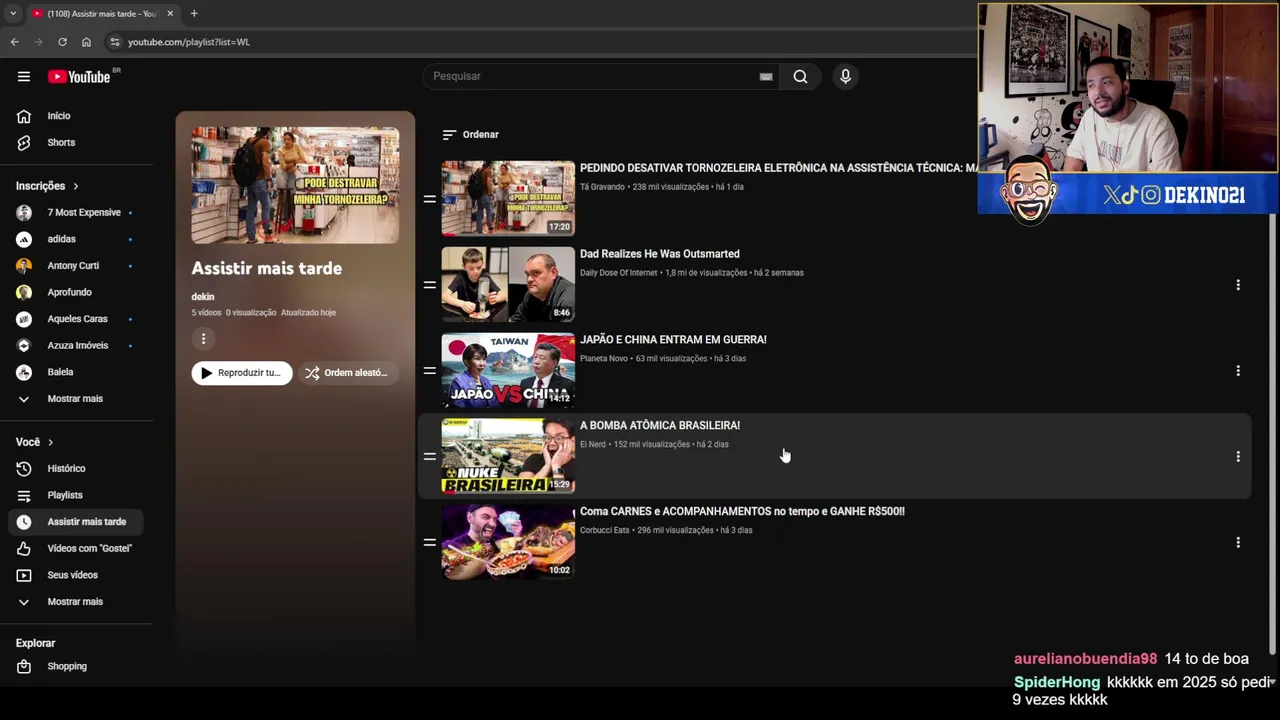Image resolution: width=1280 pixels, height=720 pixels.
Task: Open Shorts from the sidebar
Action: [x=75, y=142]
